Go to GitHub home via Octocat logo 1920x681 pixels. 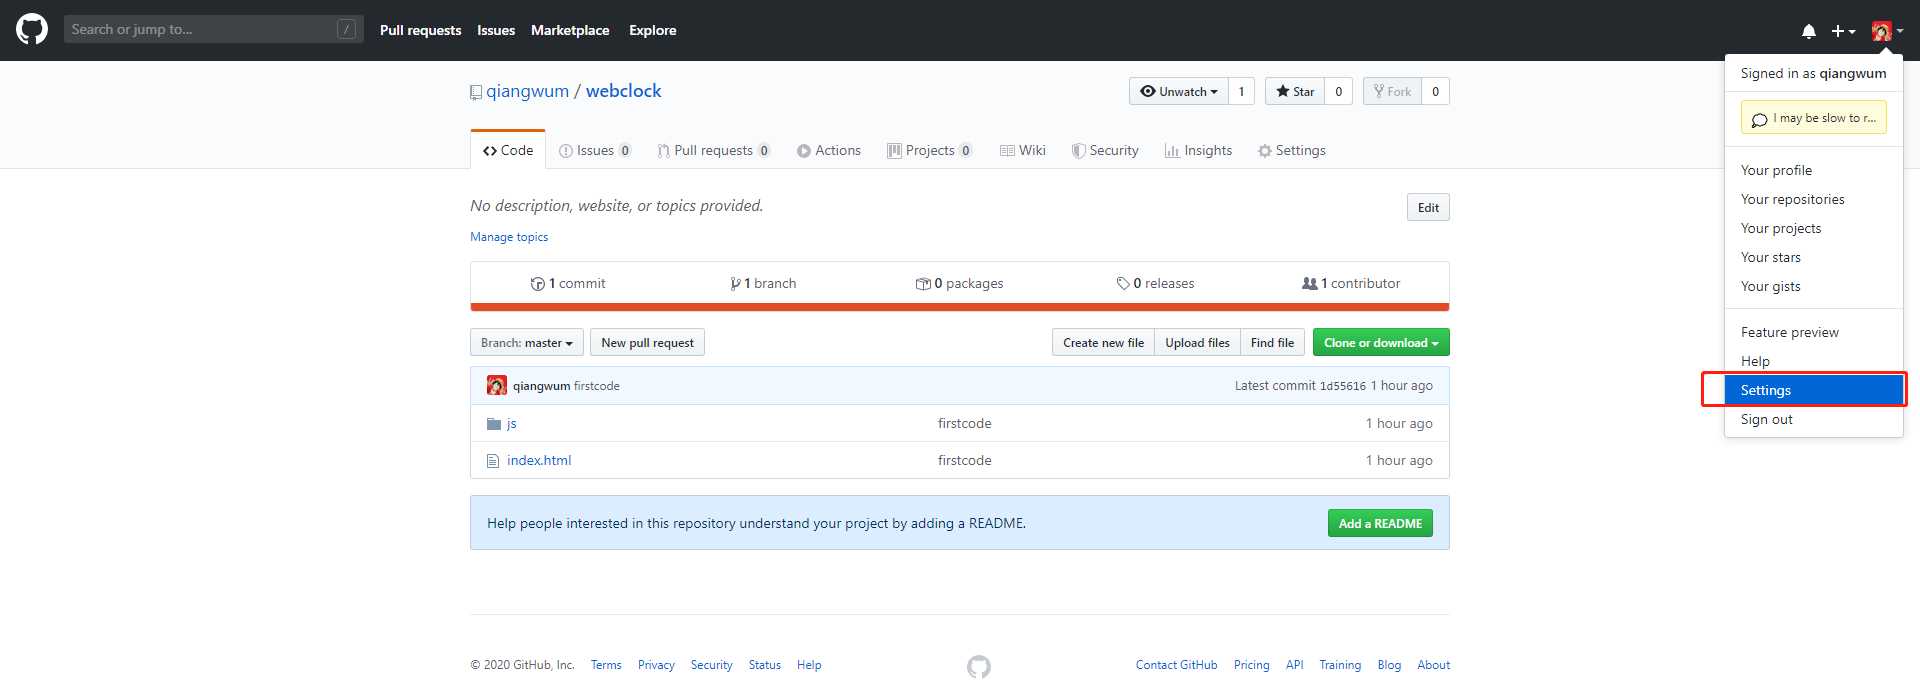point(32,30)
